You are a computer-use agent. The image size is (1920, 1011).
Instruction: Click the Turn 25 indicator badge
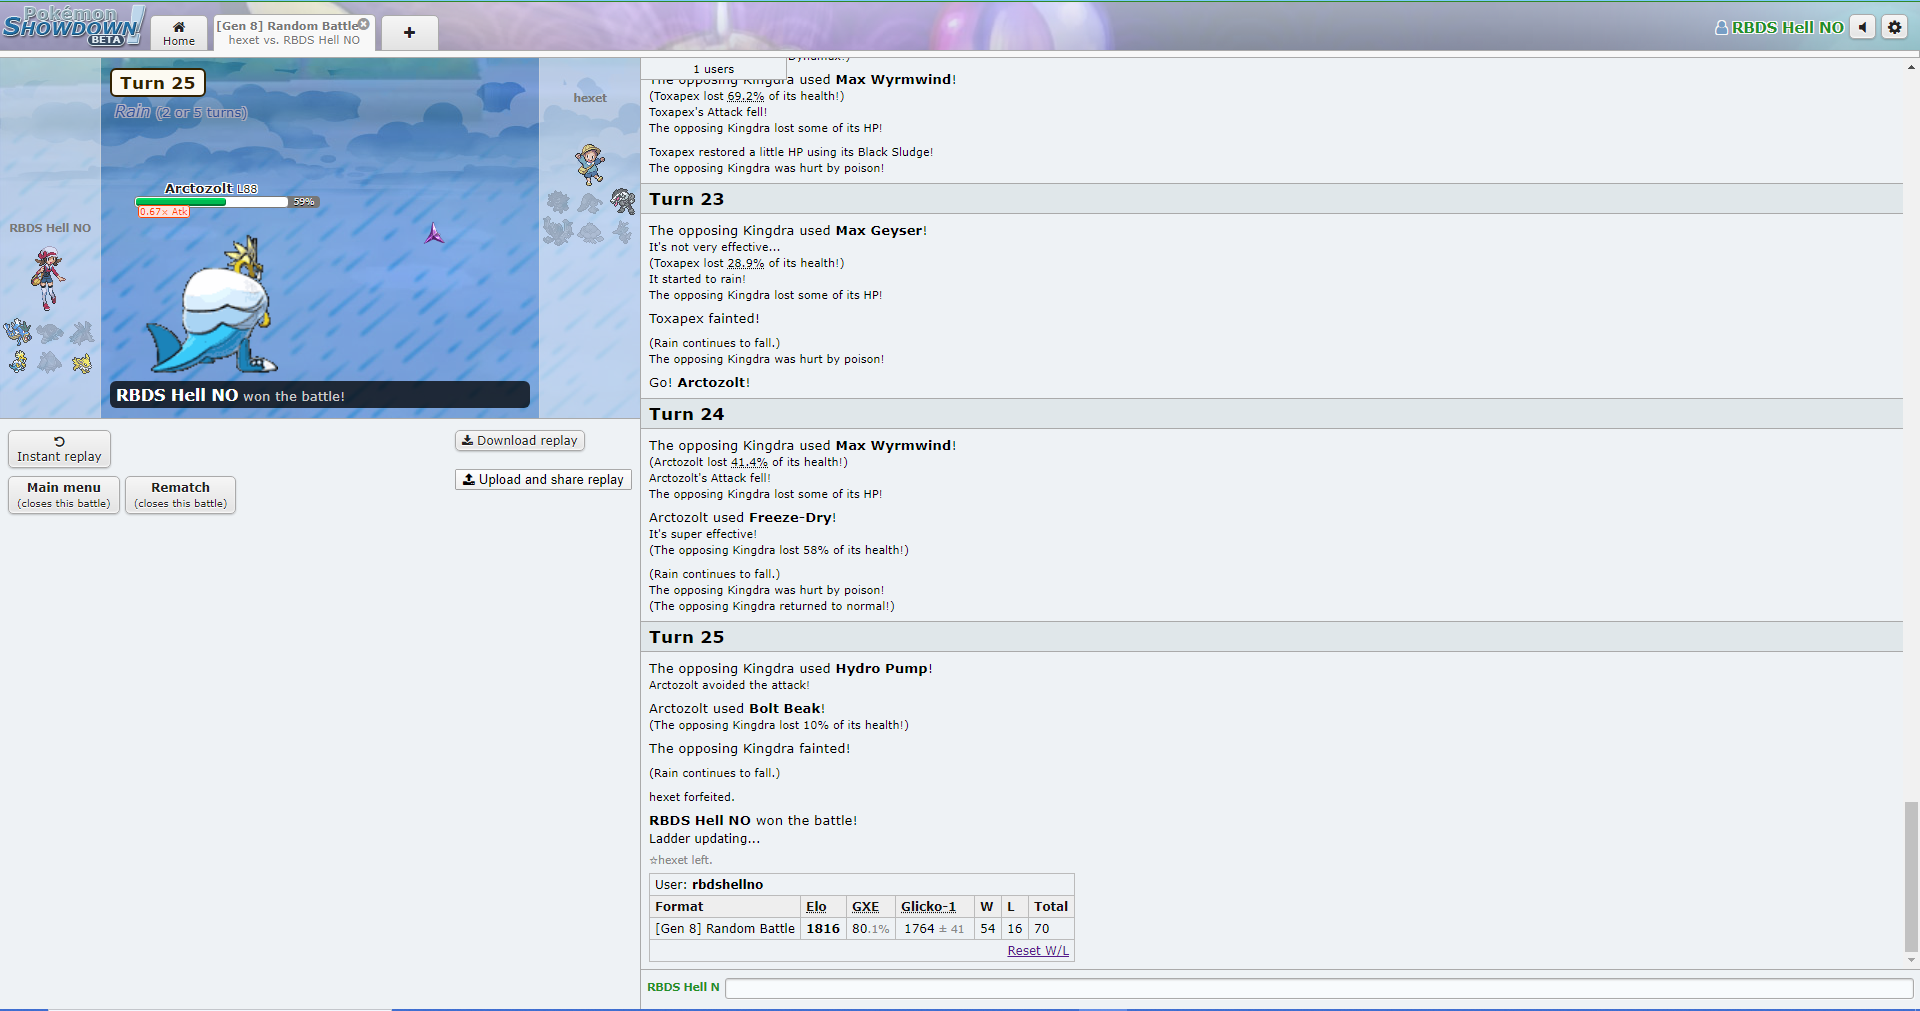(x=158, y=83)
